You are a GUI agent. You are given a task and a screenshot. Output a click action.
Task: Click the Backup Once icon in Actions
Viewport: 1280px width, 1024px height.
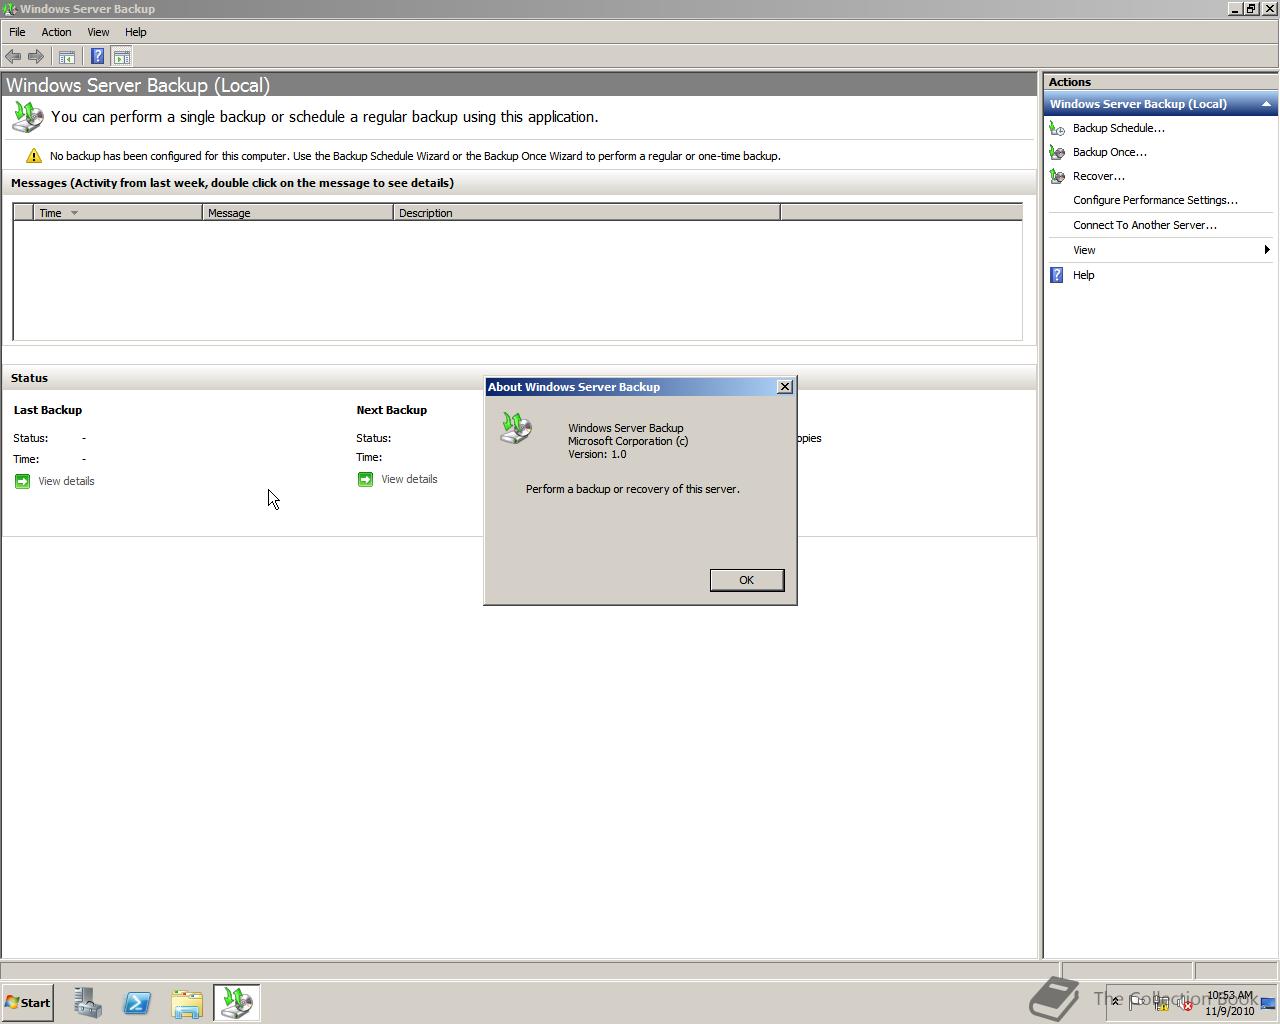tap(1057, 152)
